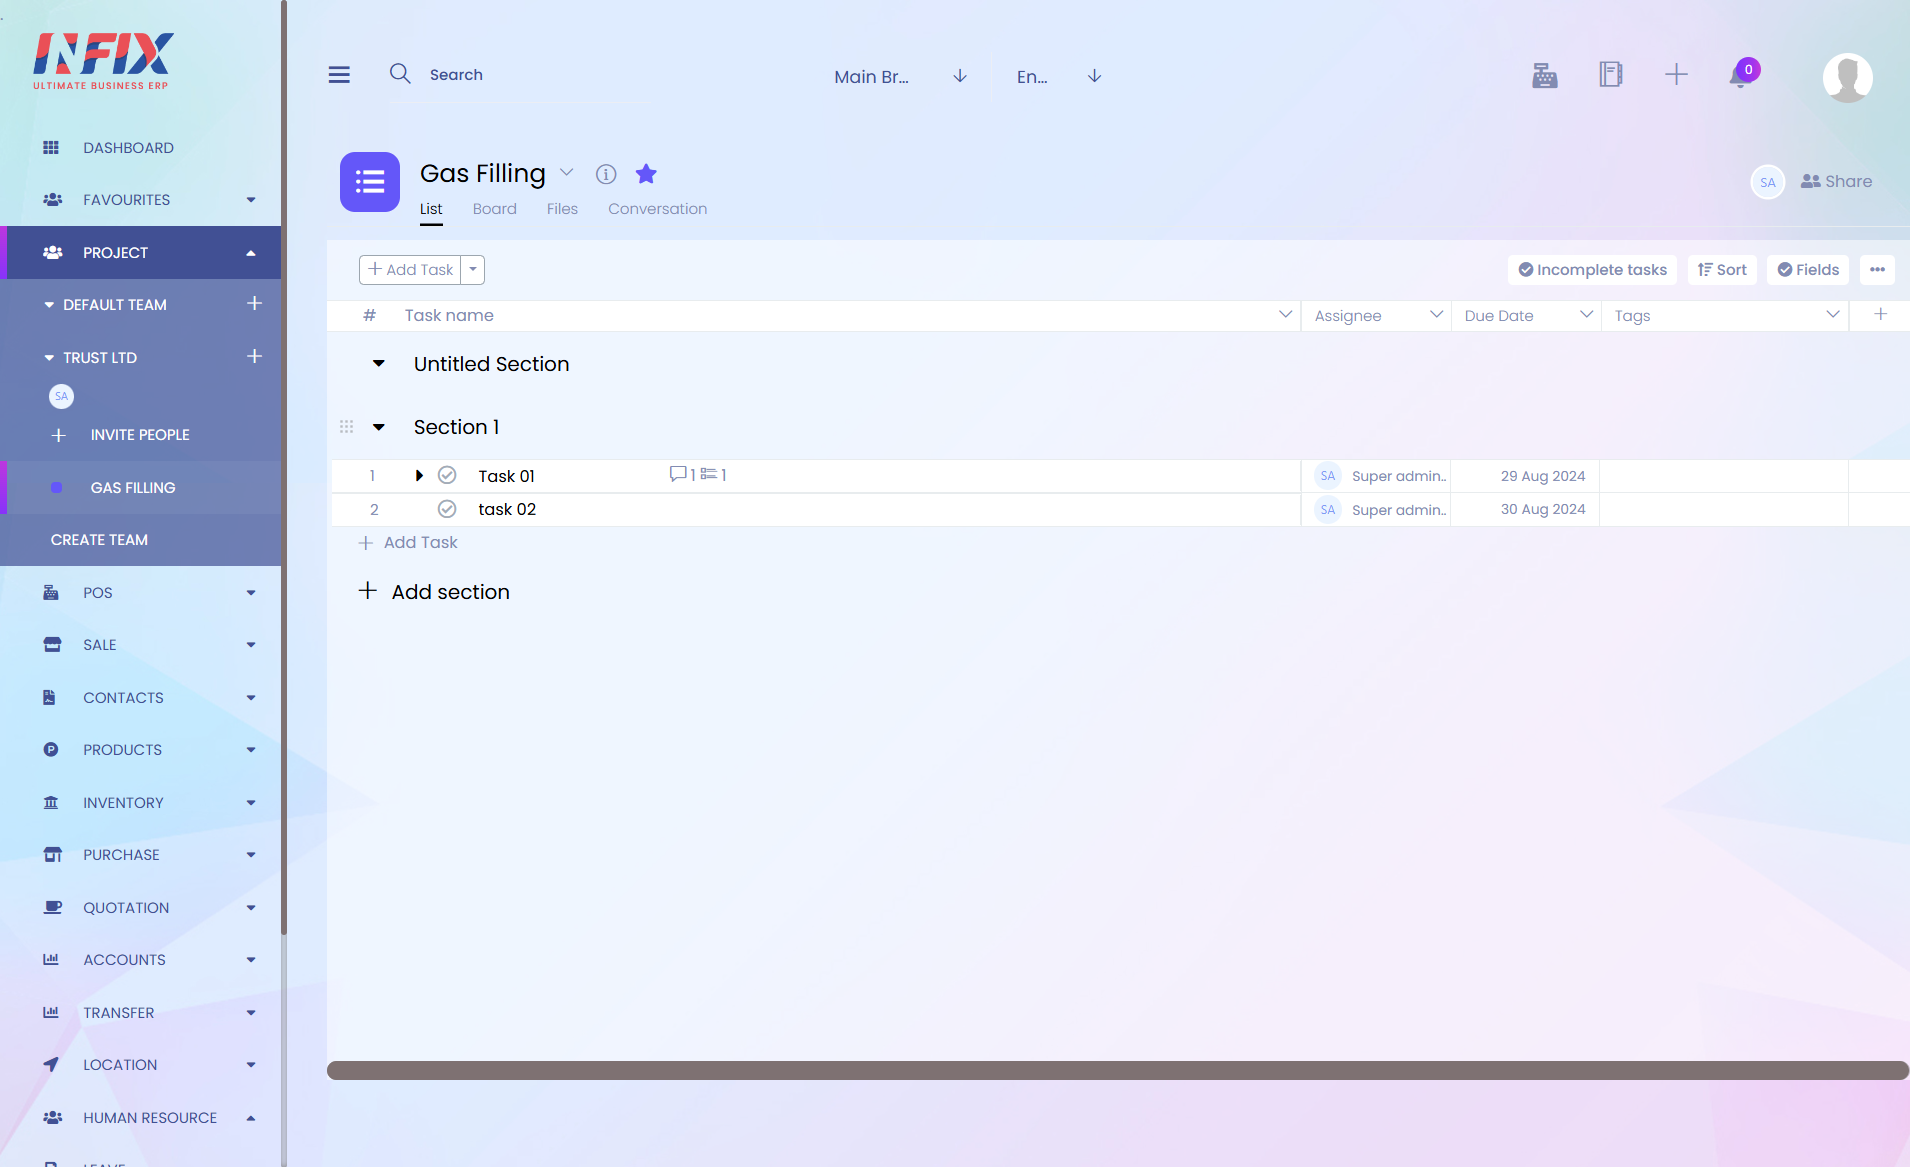This screenshot has width=1910, height=1167.
Task: Click Create Team
Action: pyautogui.click(x=99, y=540)
